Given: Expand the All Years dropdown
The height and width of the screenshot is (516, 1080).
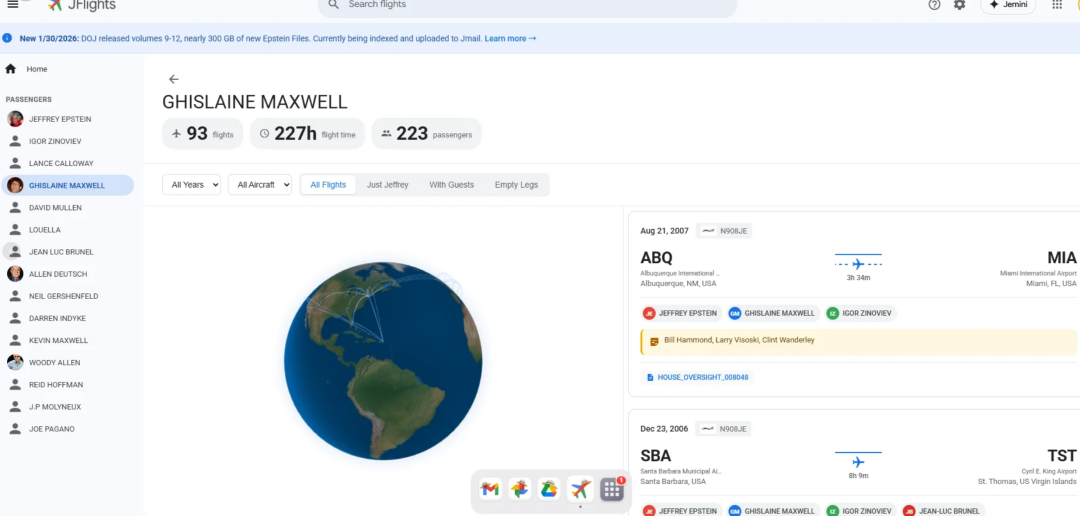Looking at the screenshot, I should [x=191, y=185].
